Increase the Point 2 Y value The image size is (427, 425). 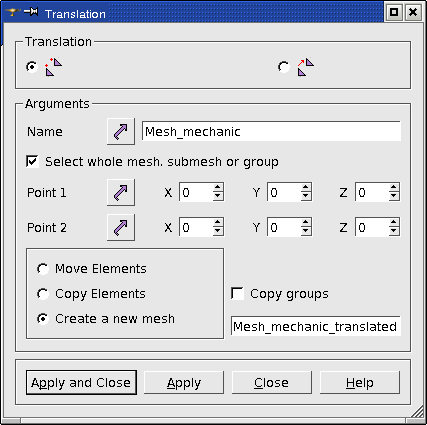(x=306, y=223)
